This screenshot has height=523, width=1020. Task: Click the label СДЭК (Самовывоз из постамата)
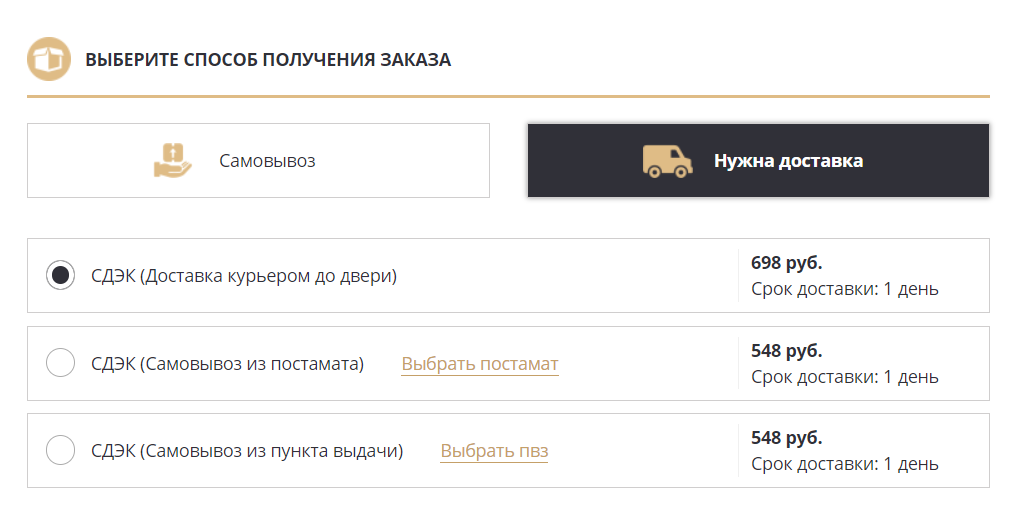click(228, 364)
